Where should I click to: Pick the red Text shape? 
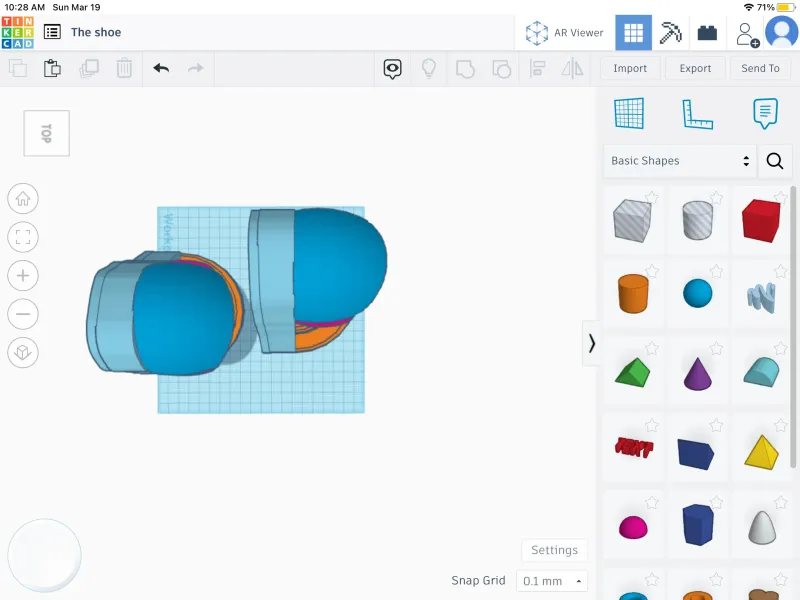[633, 447]
